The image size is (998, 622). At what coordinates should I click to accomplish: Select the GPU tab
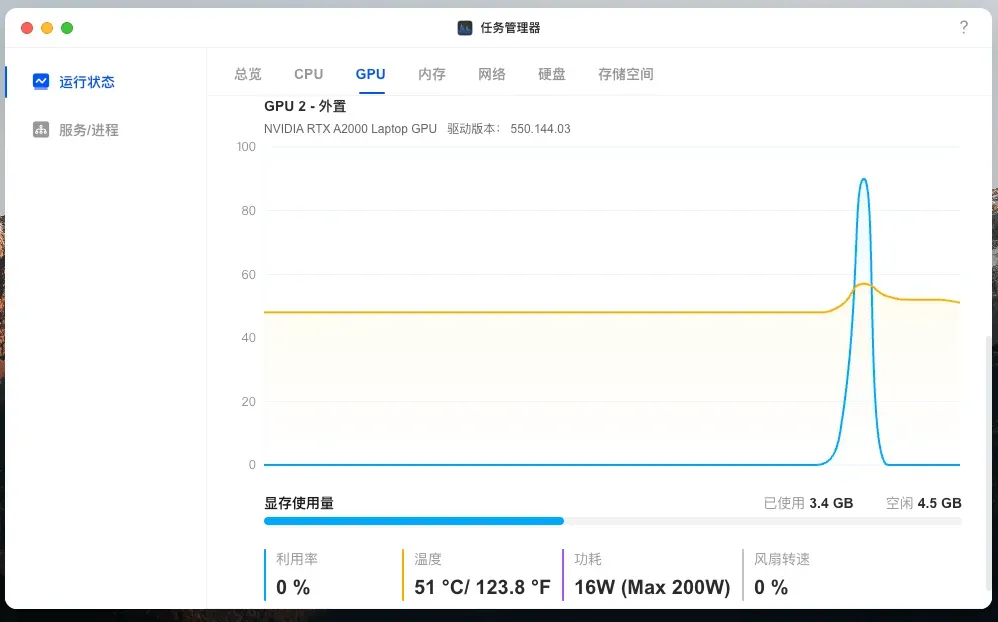[370, 74]
